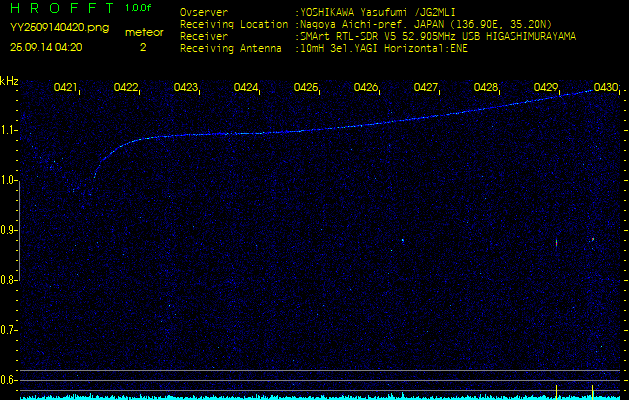The image size is (629, 400).
Task: Click the kHz axis unit label
Action: tap(9, 81)
